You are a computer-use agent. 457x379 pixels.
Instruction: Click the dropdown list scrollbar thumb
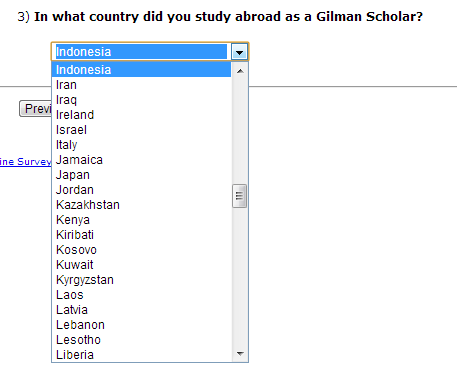[240, 196]
